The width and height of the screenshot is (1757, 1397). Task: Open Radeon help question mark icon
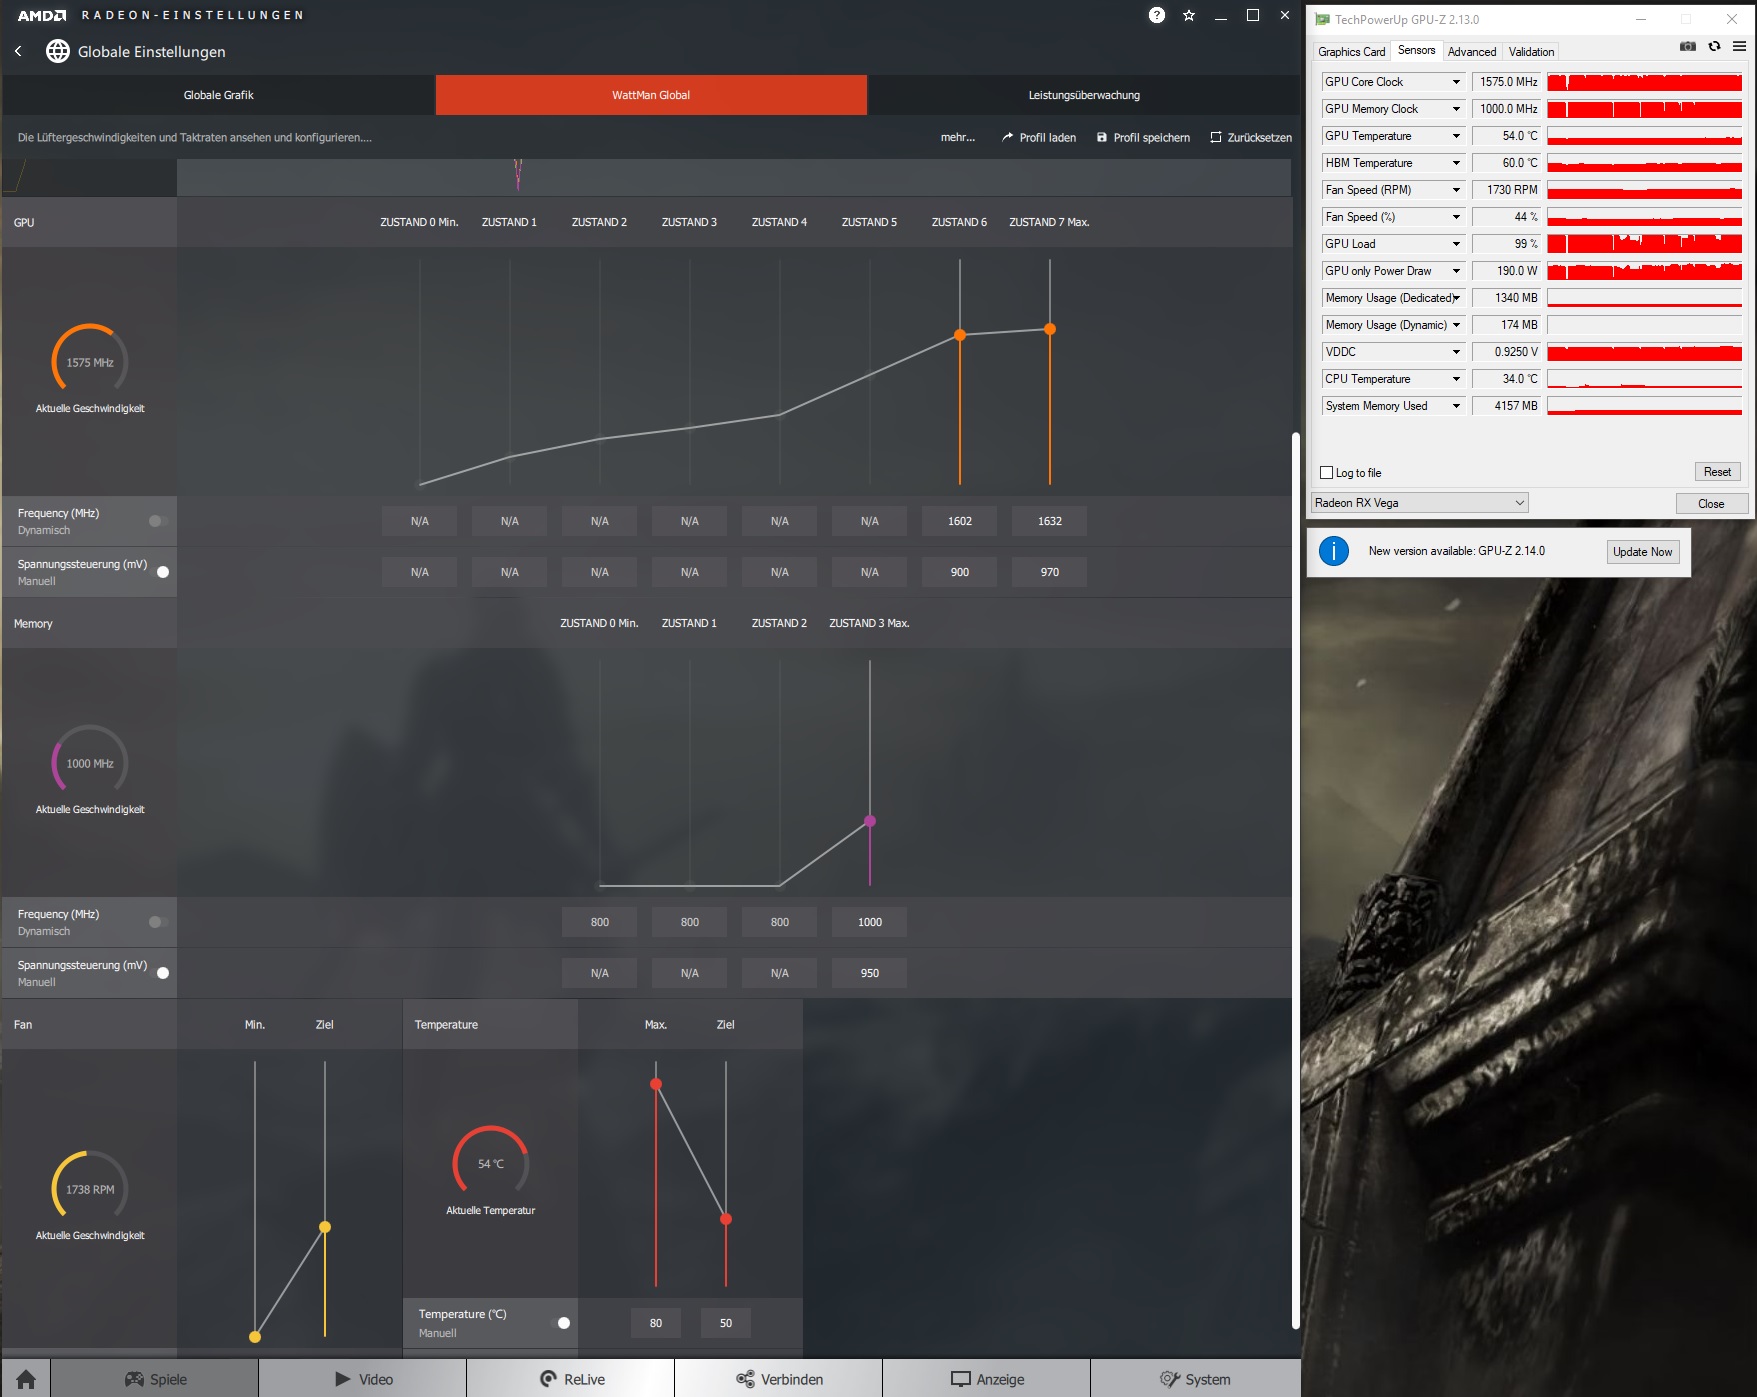pyautogui.click(x=1157, y=15)
